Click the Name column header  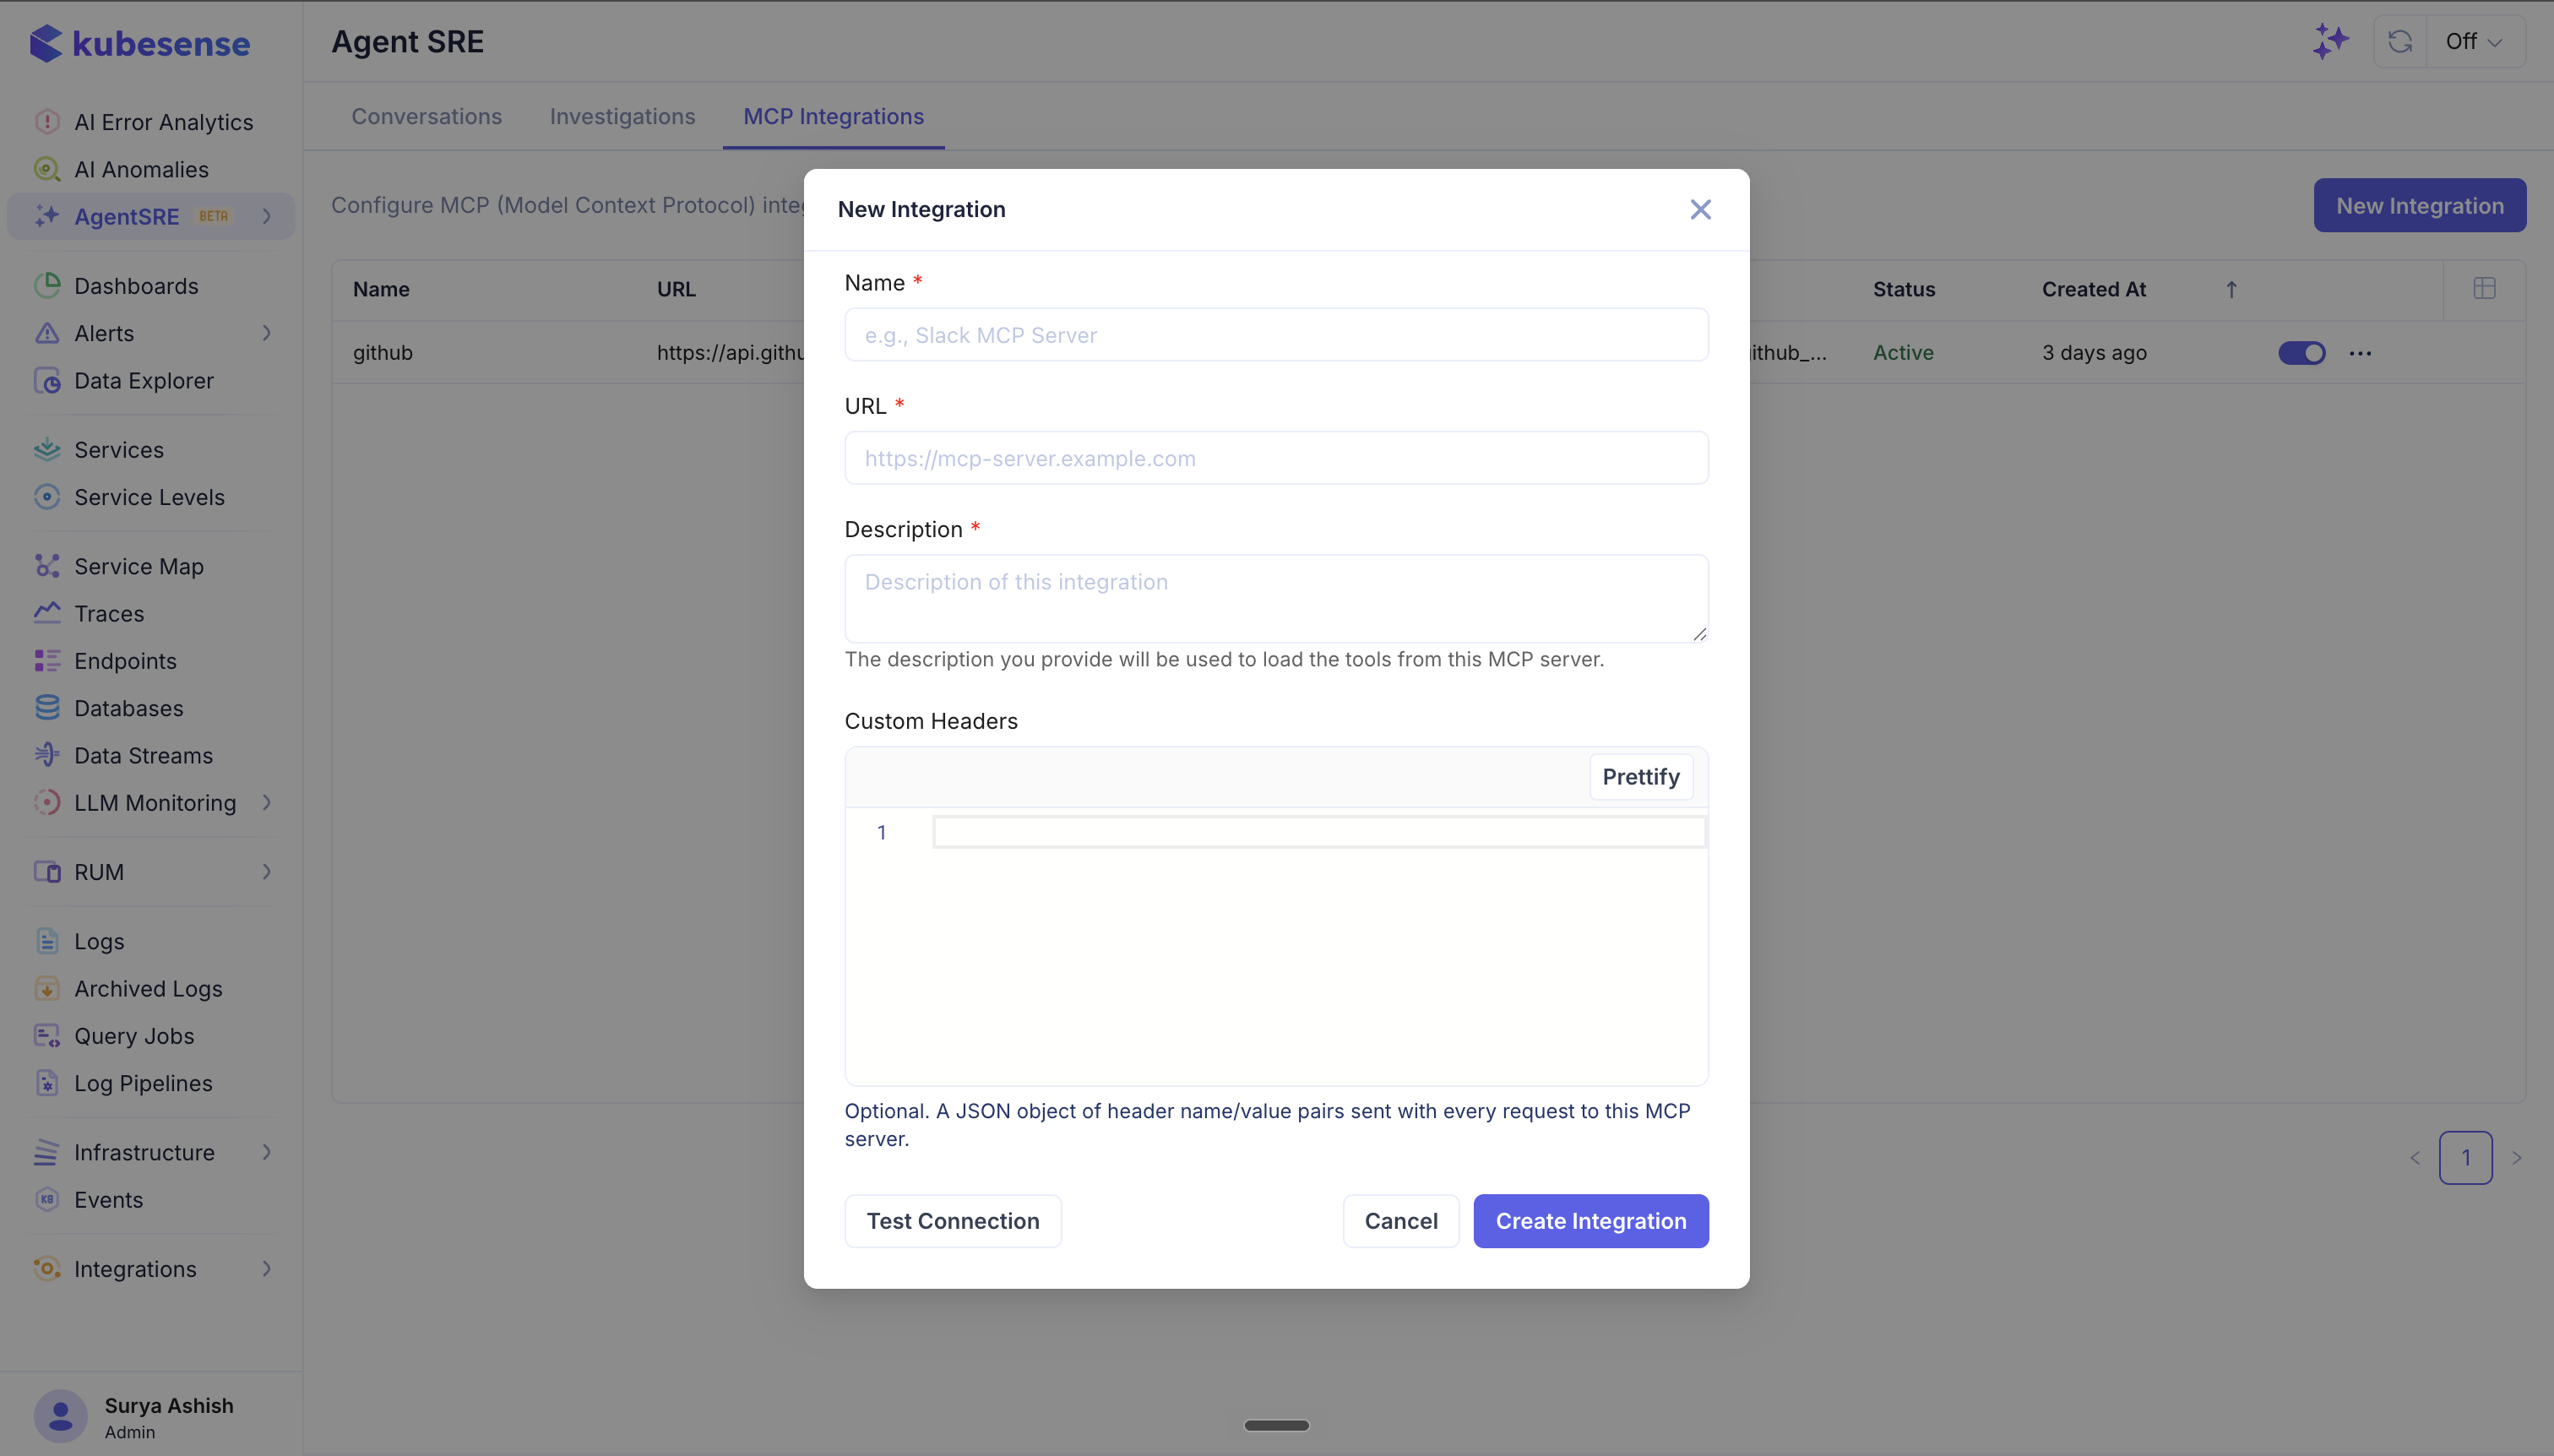381,289
